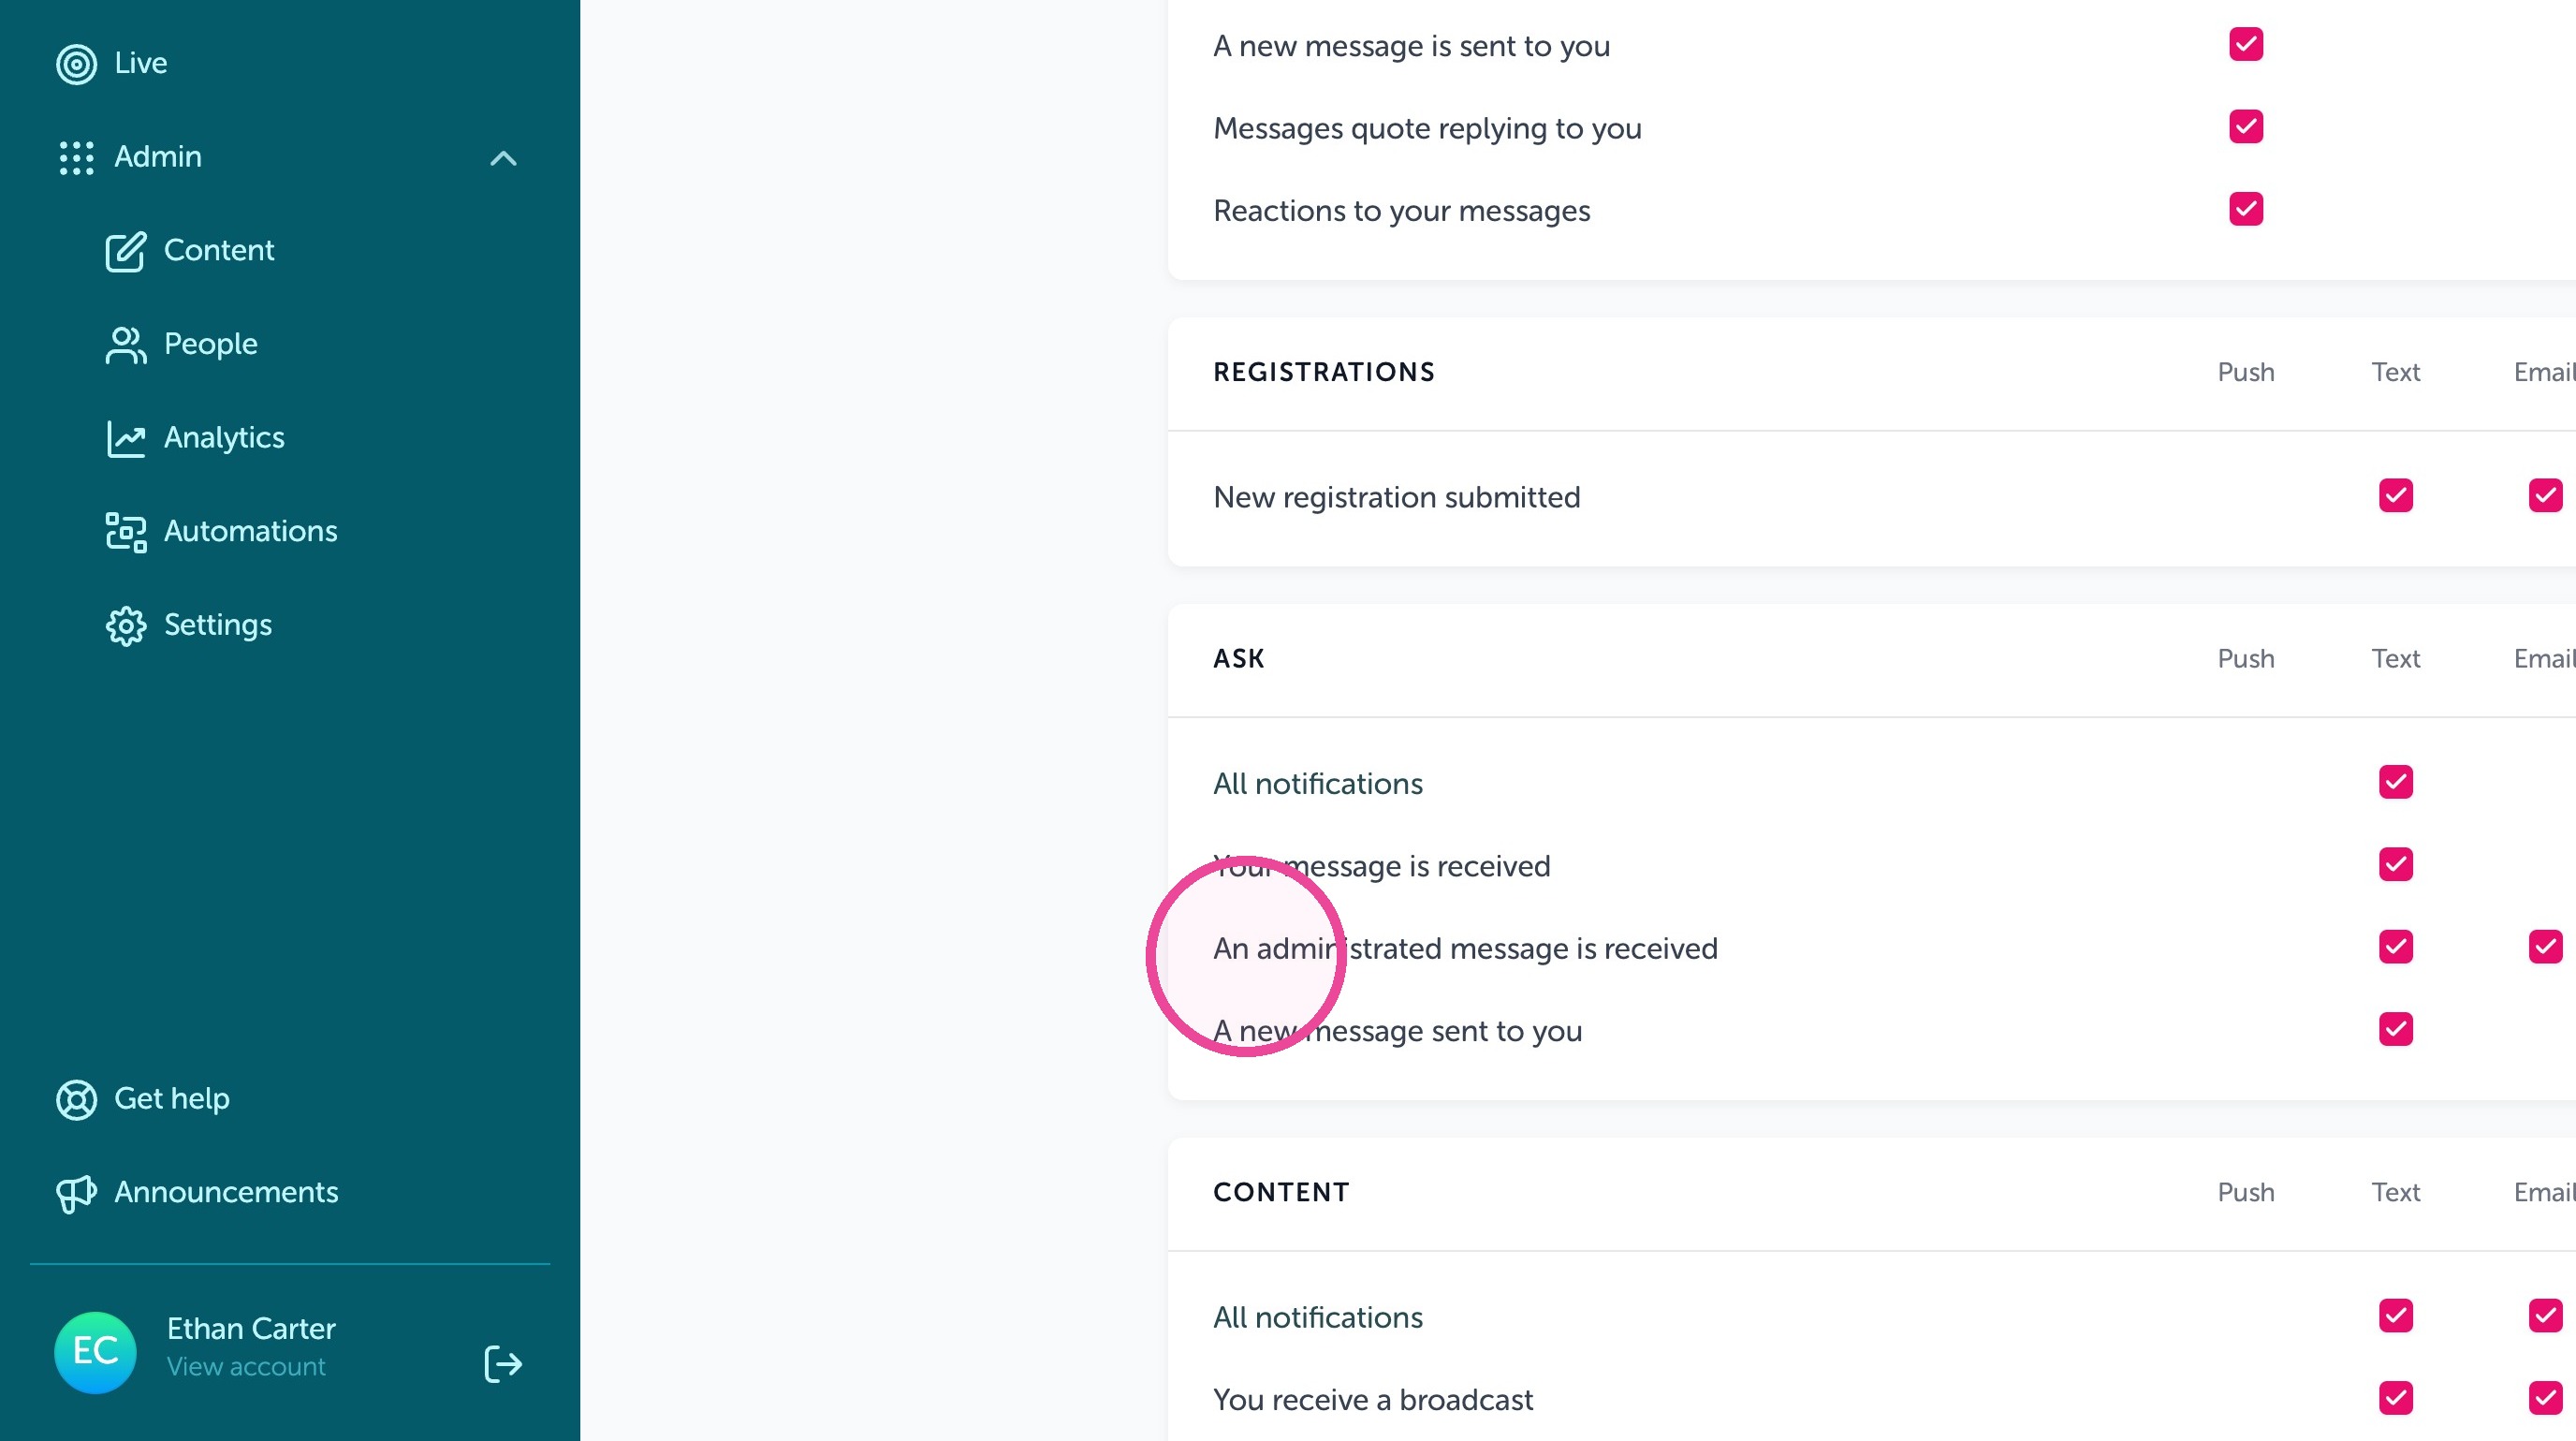
Task: Collapse the Admin menu chevron
Action: point(503,158)
